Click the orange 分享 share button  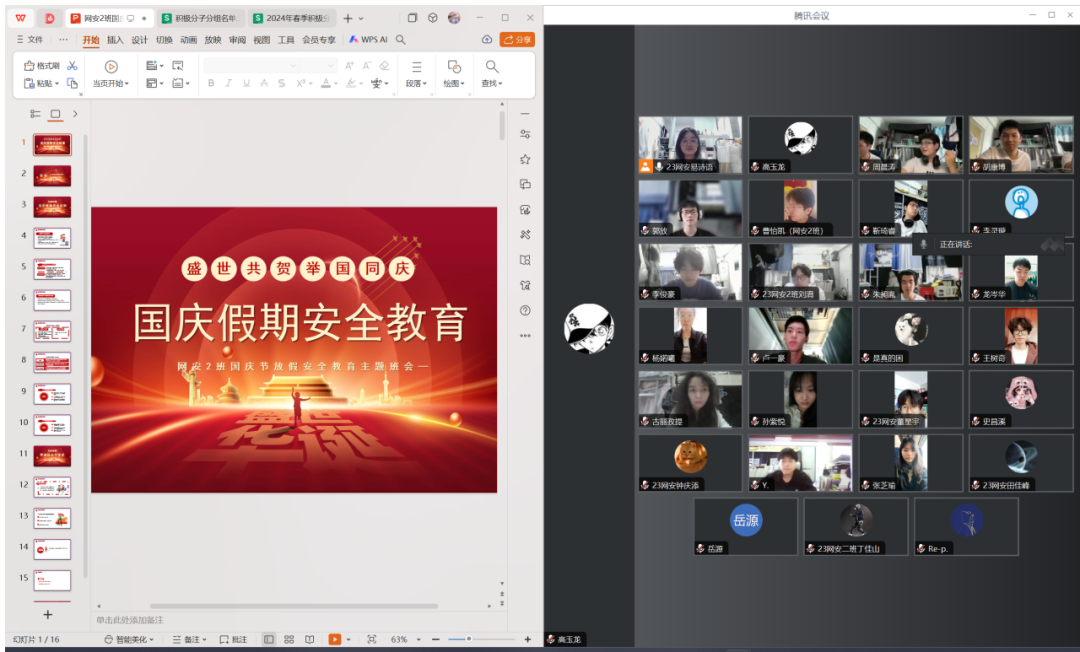click(x=517, y=40)
